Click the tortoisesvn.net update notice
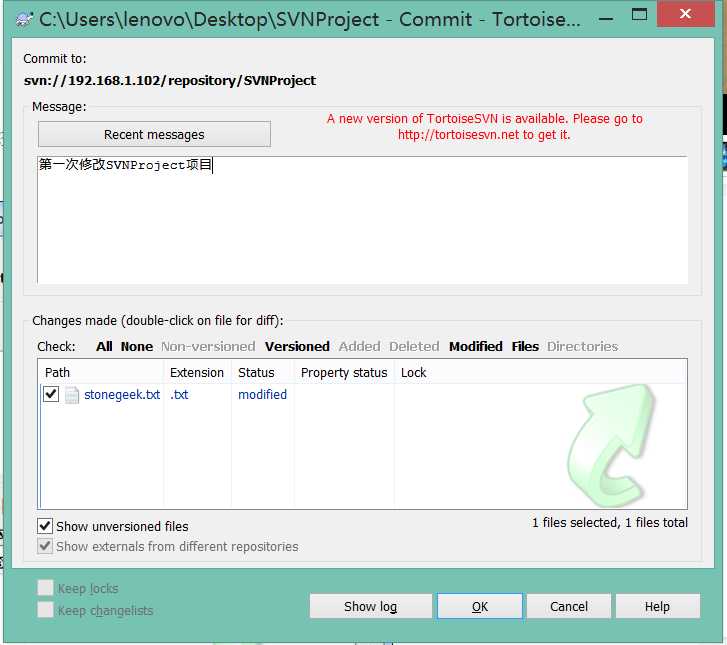 [x=485, y=127]
